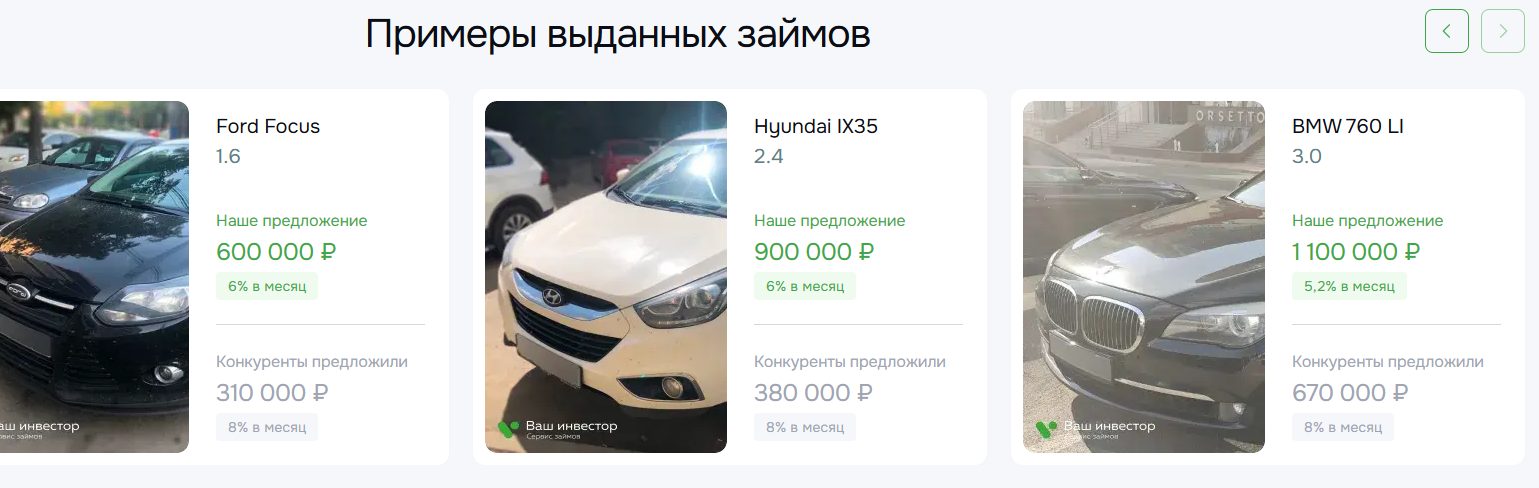This screenshot has width=1539, height=488.
Task: Select the BMW 760 LI title
Action: (x=1348, y=127)
